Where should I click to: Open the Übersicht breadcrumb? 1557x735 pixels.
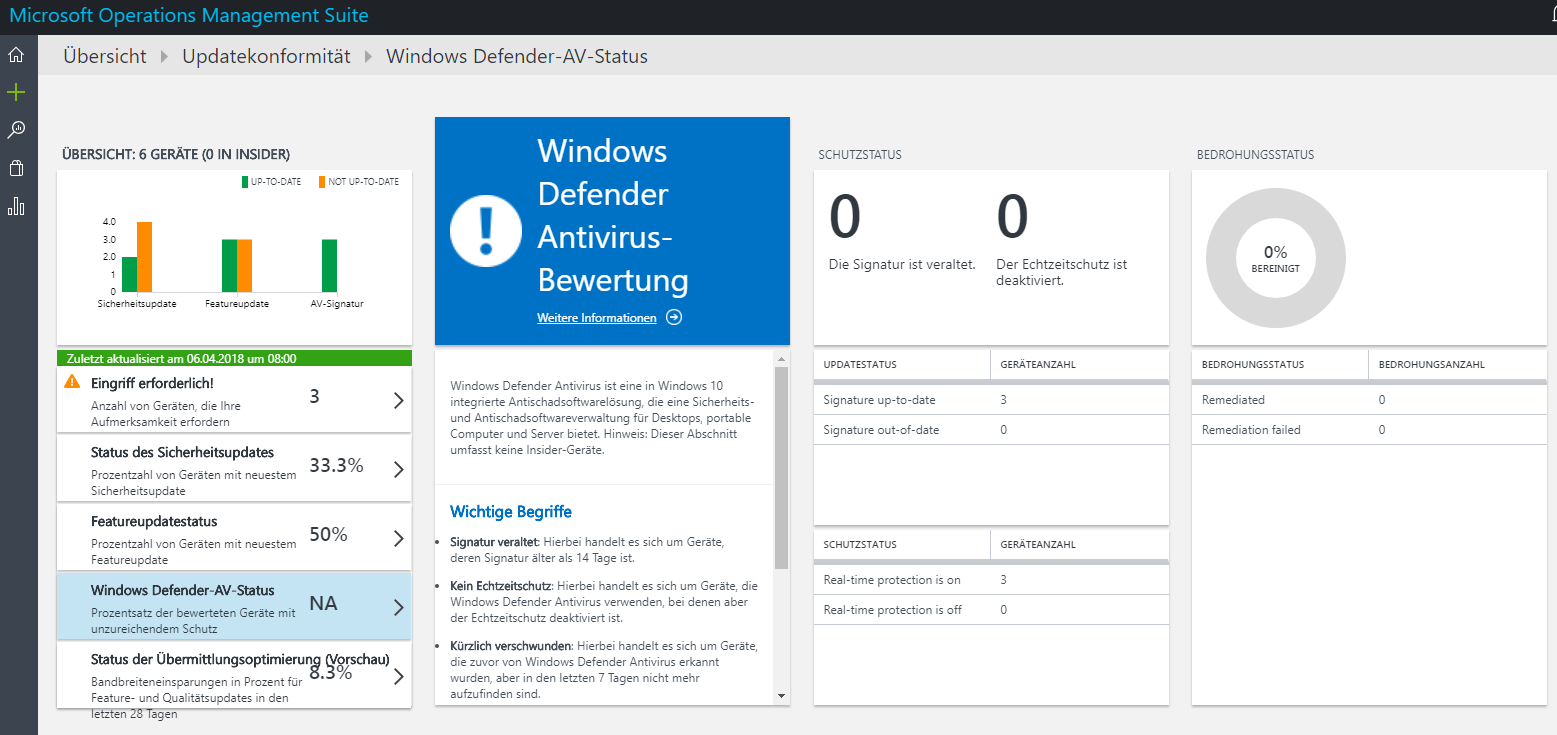click(105, 56)
